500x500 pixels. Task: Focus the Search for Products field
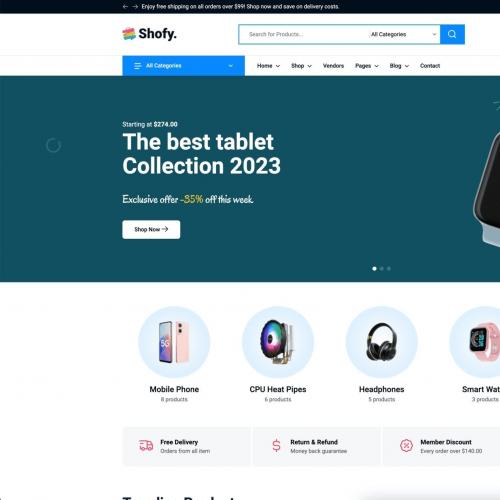(x=305, y=34)
